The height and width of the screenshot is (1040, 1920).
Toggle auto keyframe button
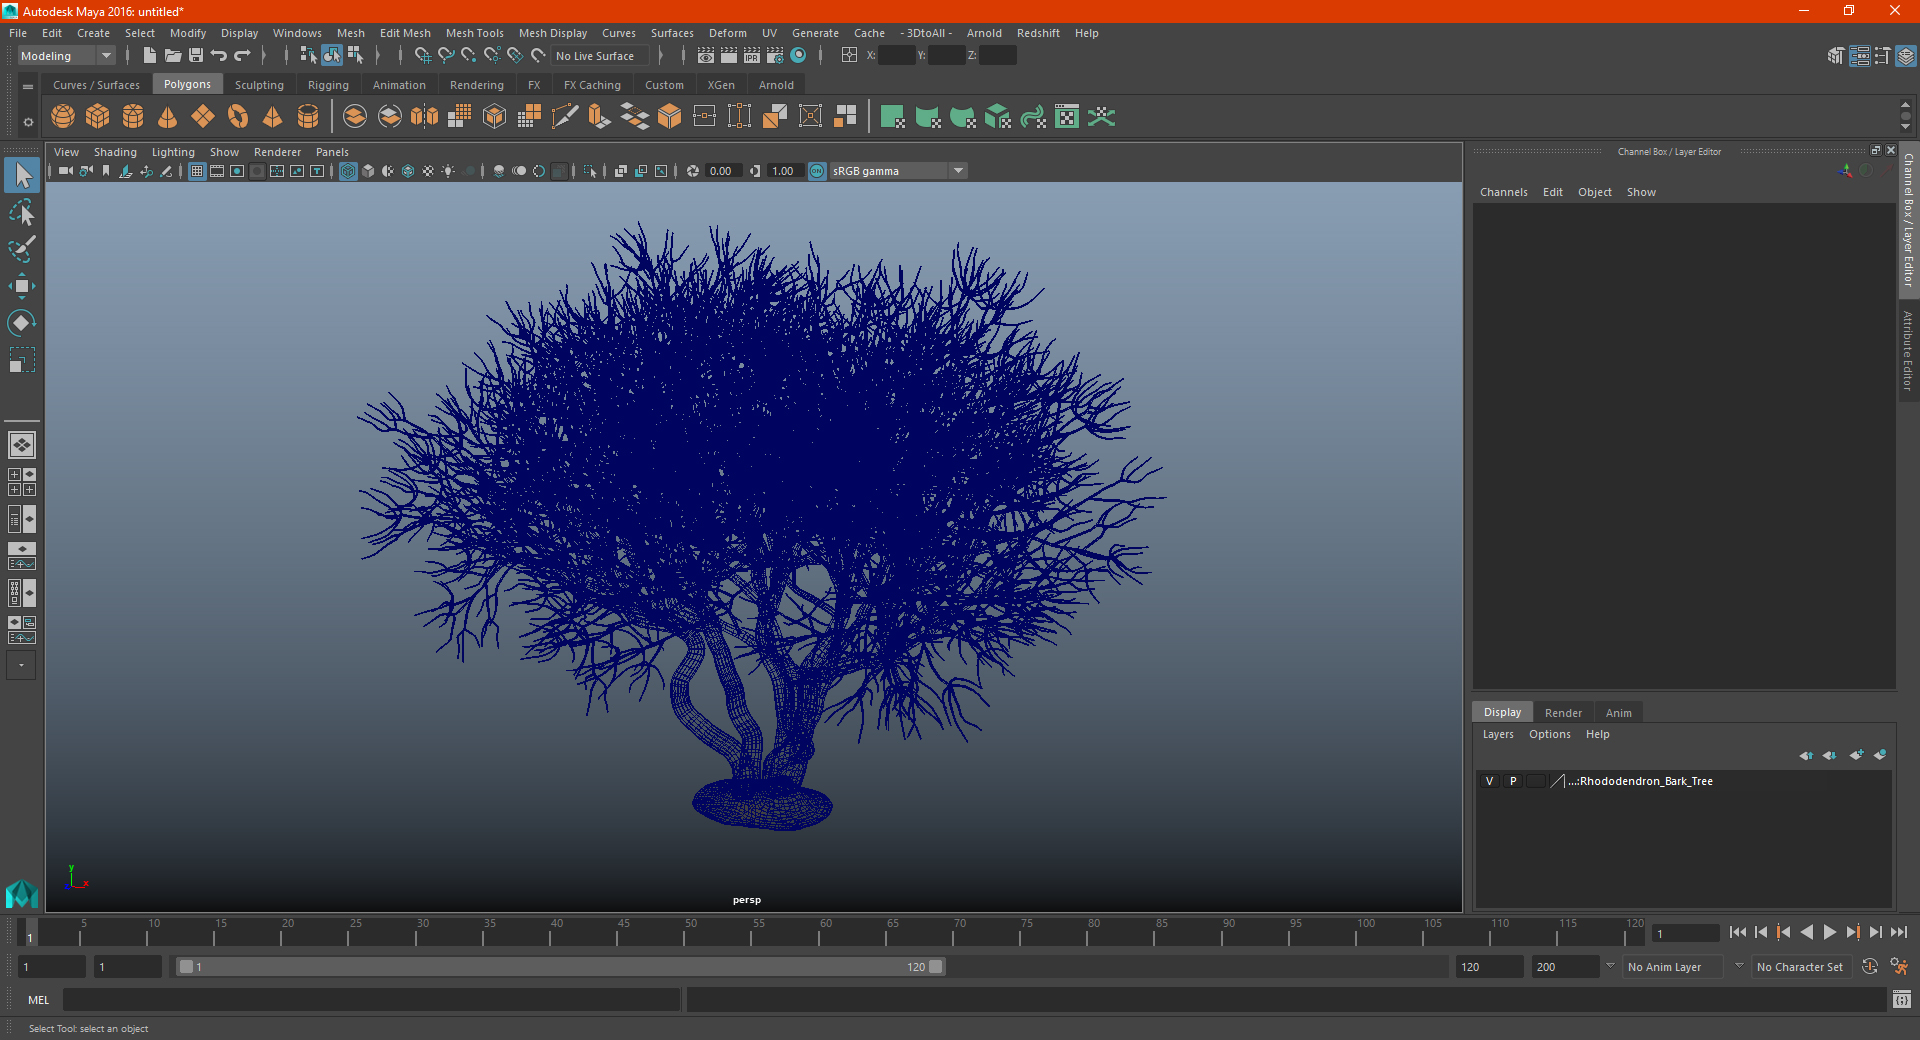1870,967
